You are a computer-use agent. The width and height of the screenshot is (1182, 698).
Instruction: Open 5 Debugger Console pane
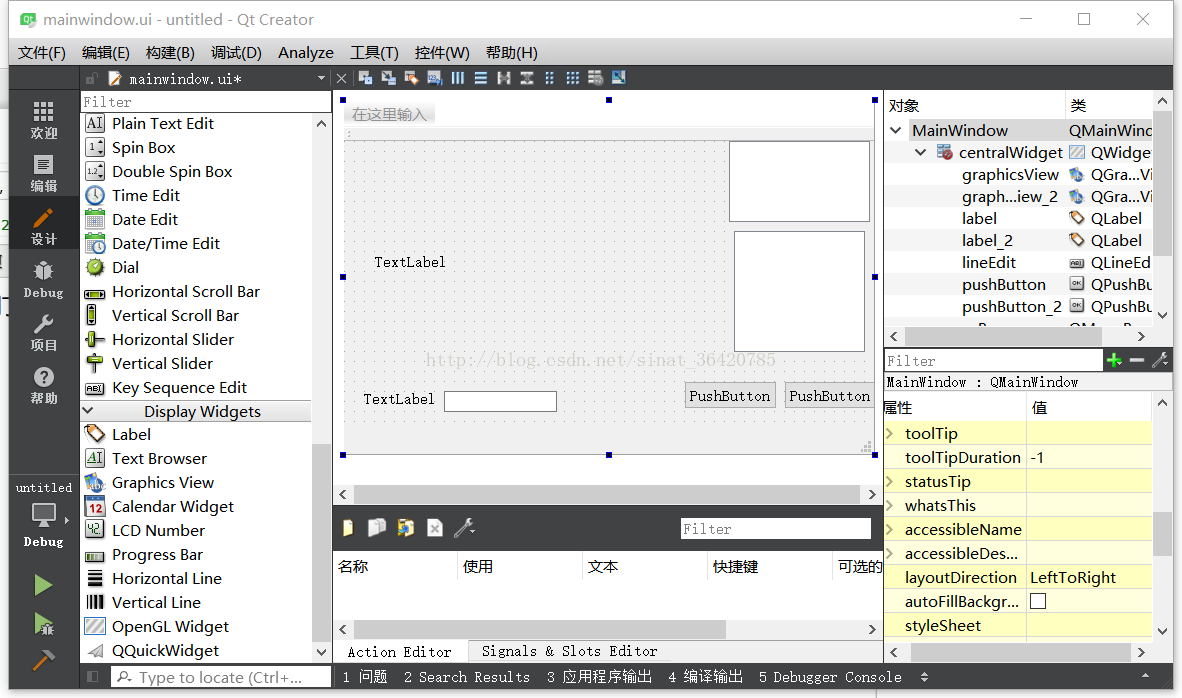click(830, 677)
